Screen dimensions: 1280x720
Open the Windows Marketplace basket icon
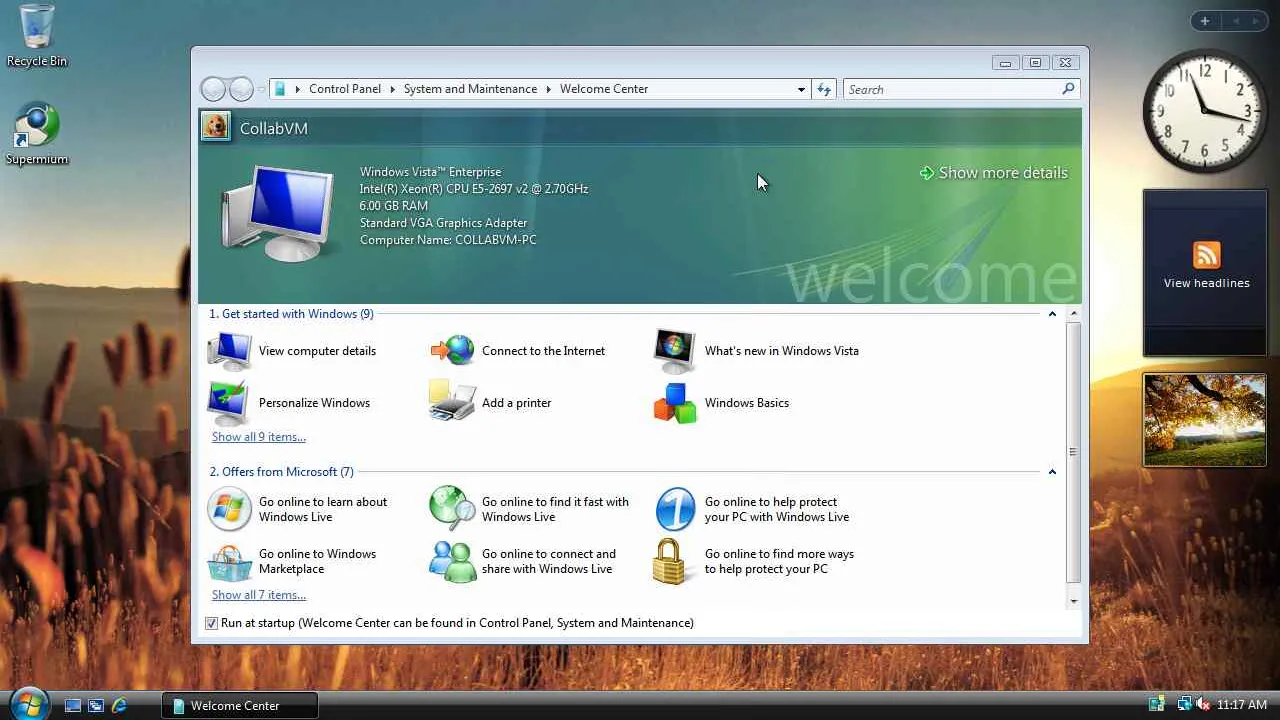tap(229, 562)
